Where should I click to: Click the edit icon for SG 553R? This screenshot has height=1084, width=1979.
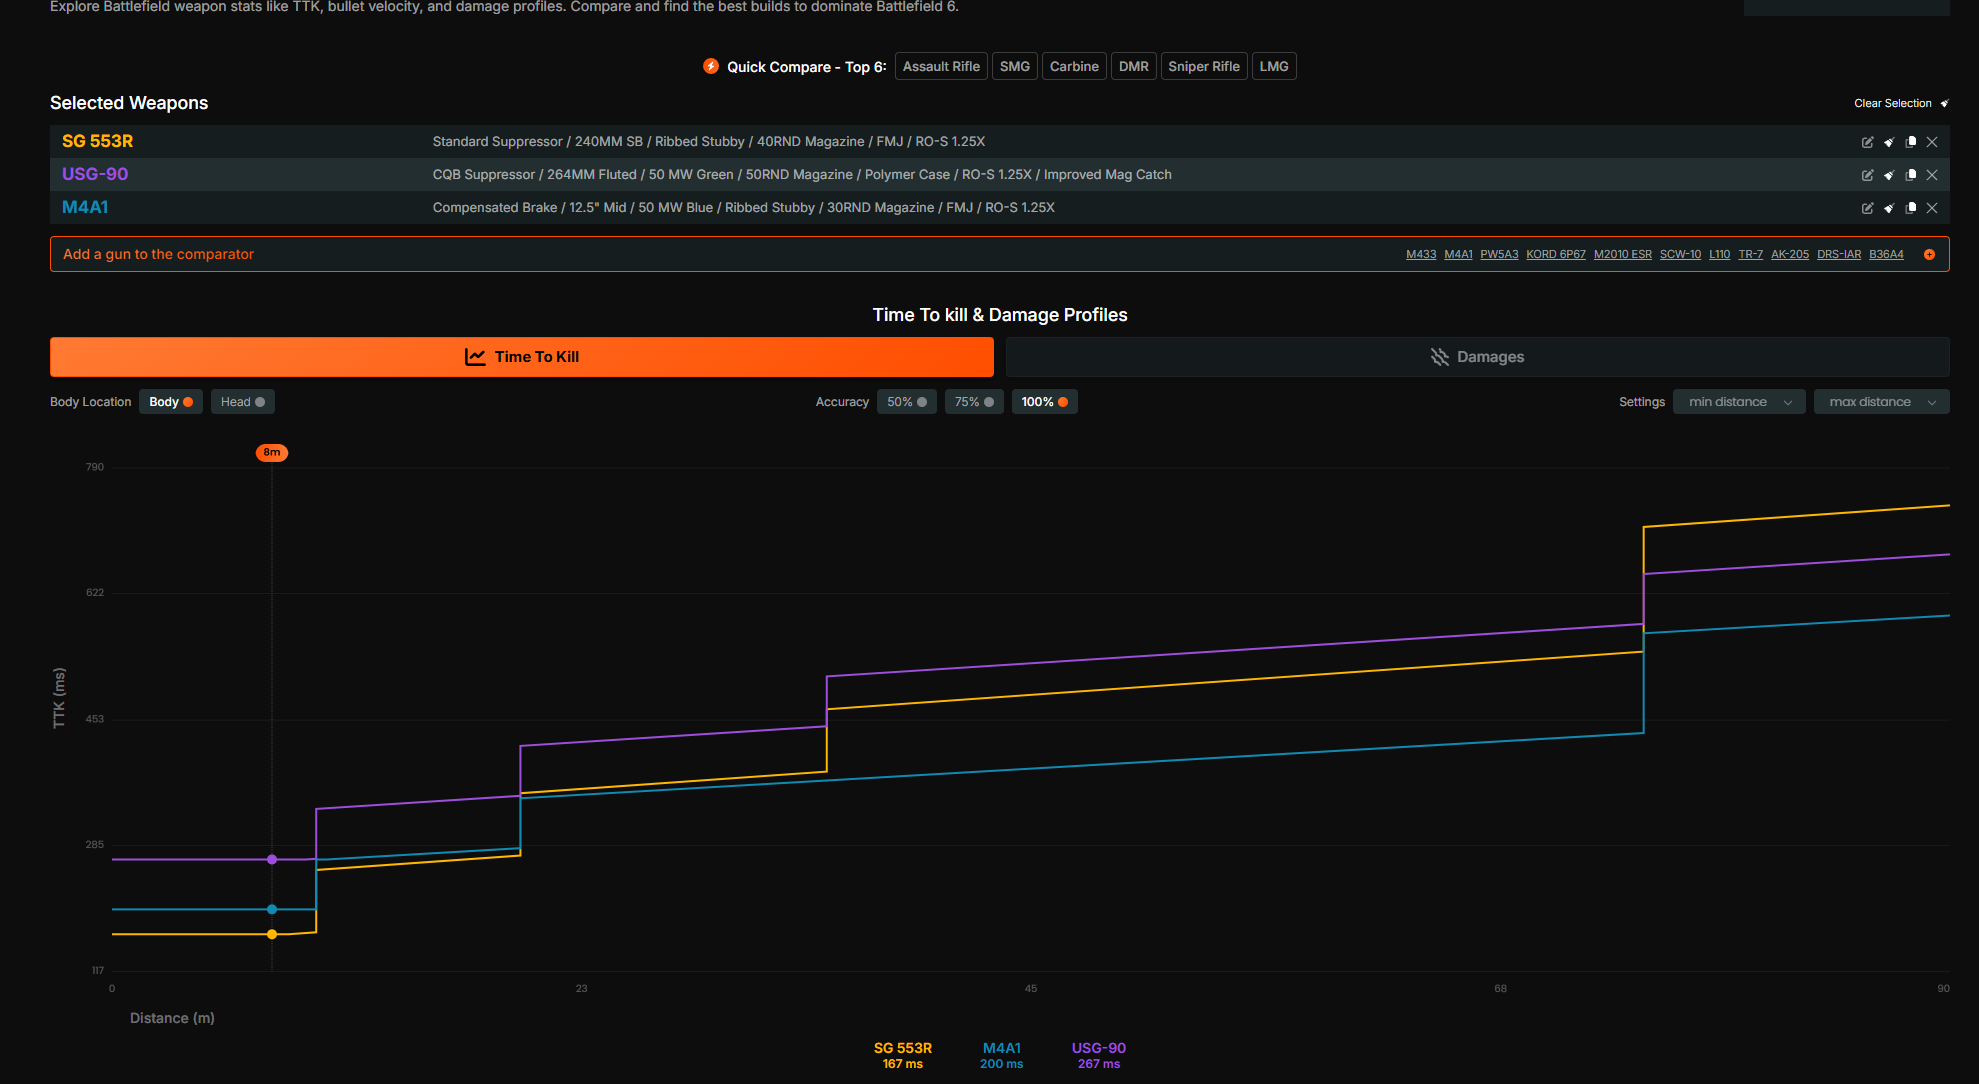[x=1867, y=142]
